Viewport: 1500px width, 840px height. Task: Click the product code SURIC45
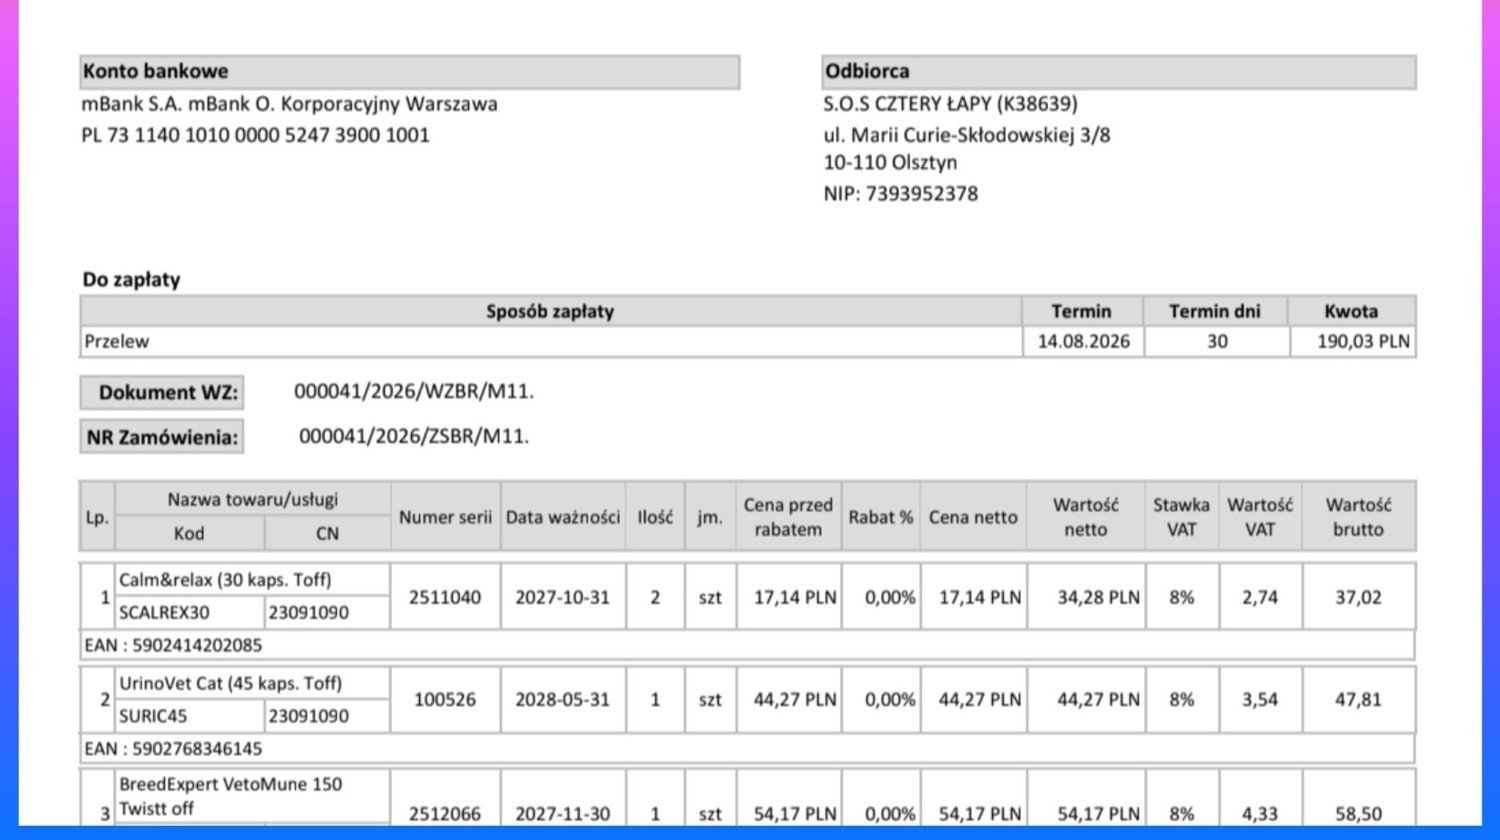[153, 716]
